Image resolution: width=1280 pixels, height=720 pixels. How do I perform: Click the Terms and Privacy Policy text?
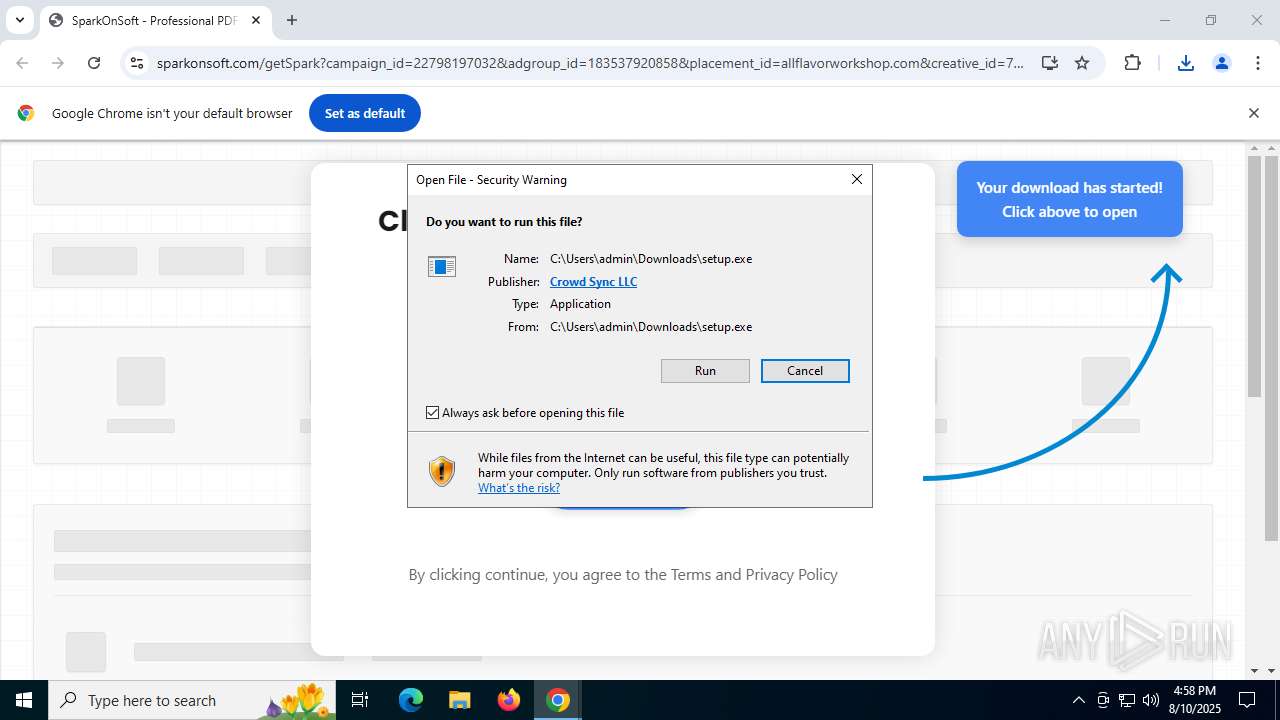click(x=754, y=575)
